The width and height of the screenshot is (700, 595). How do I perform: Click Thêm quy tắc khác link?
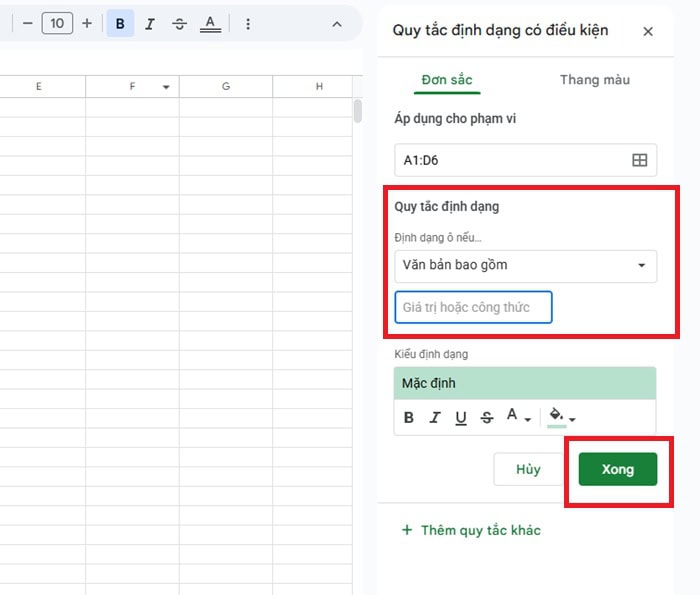pos(471,530)
